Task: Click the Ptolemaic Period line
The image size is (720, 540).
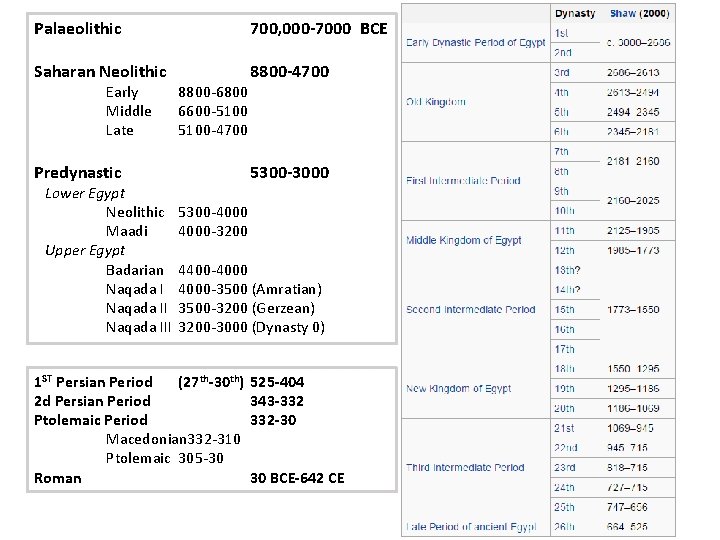Action: pos(91,420)
